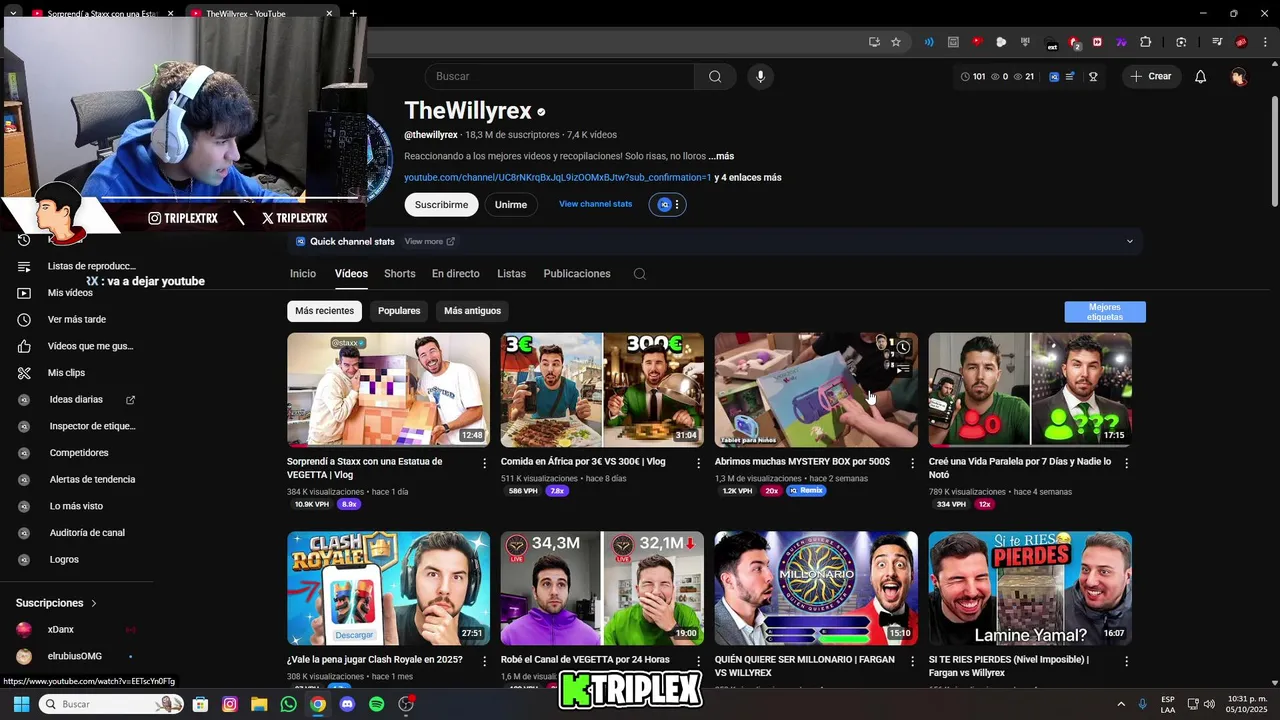Screen dimensions: 1280x720
Task: Click the trophy icon in vidIQ header bar
Action: point(1093,76)
